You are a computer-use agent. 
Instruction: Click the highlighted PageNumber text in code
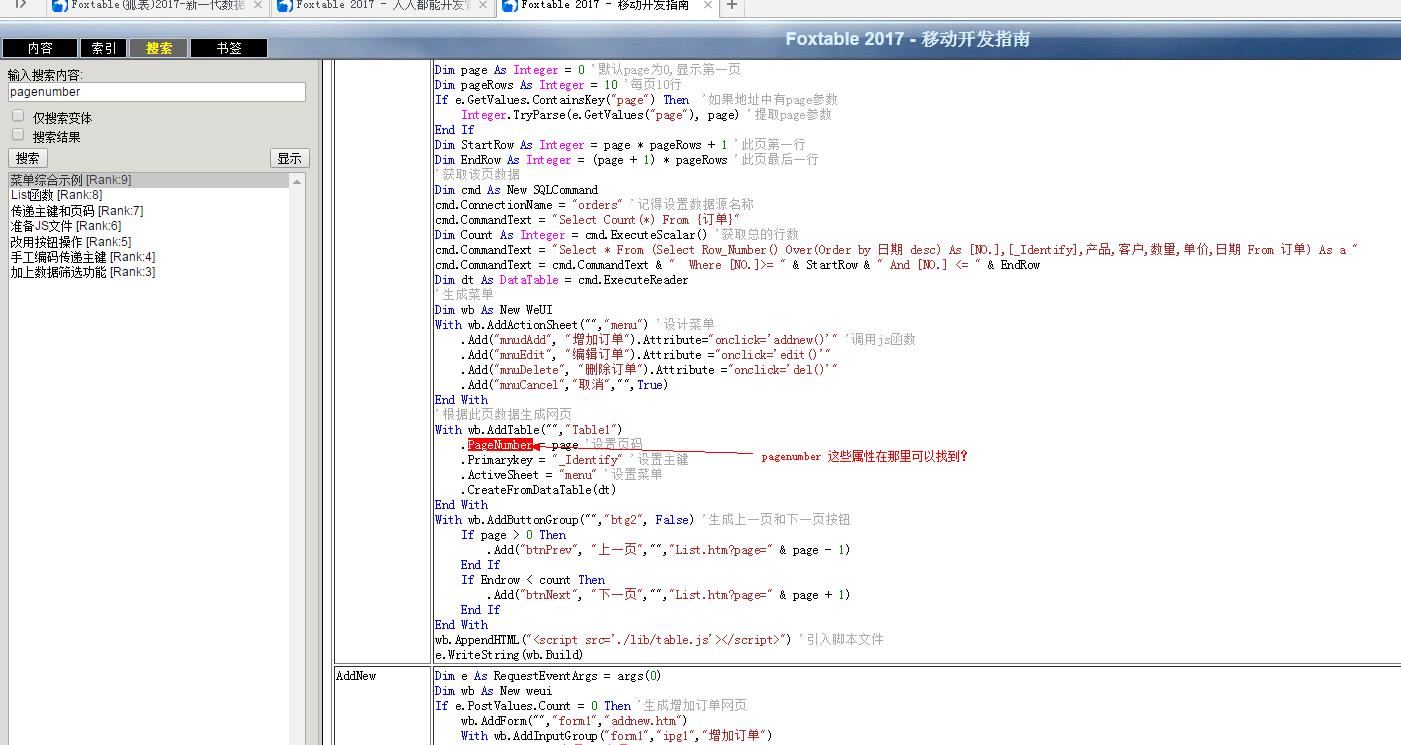(500, 445)
